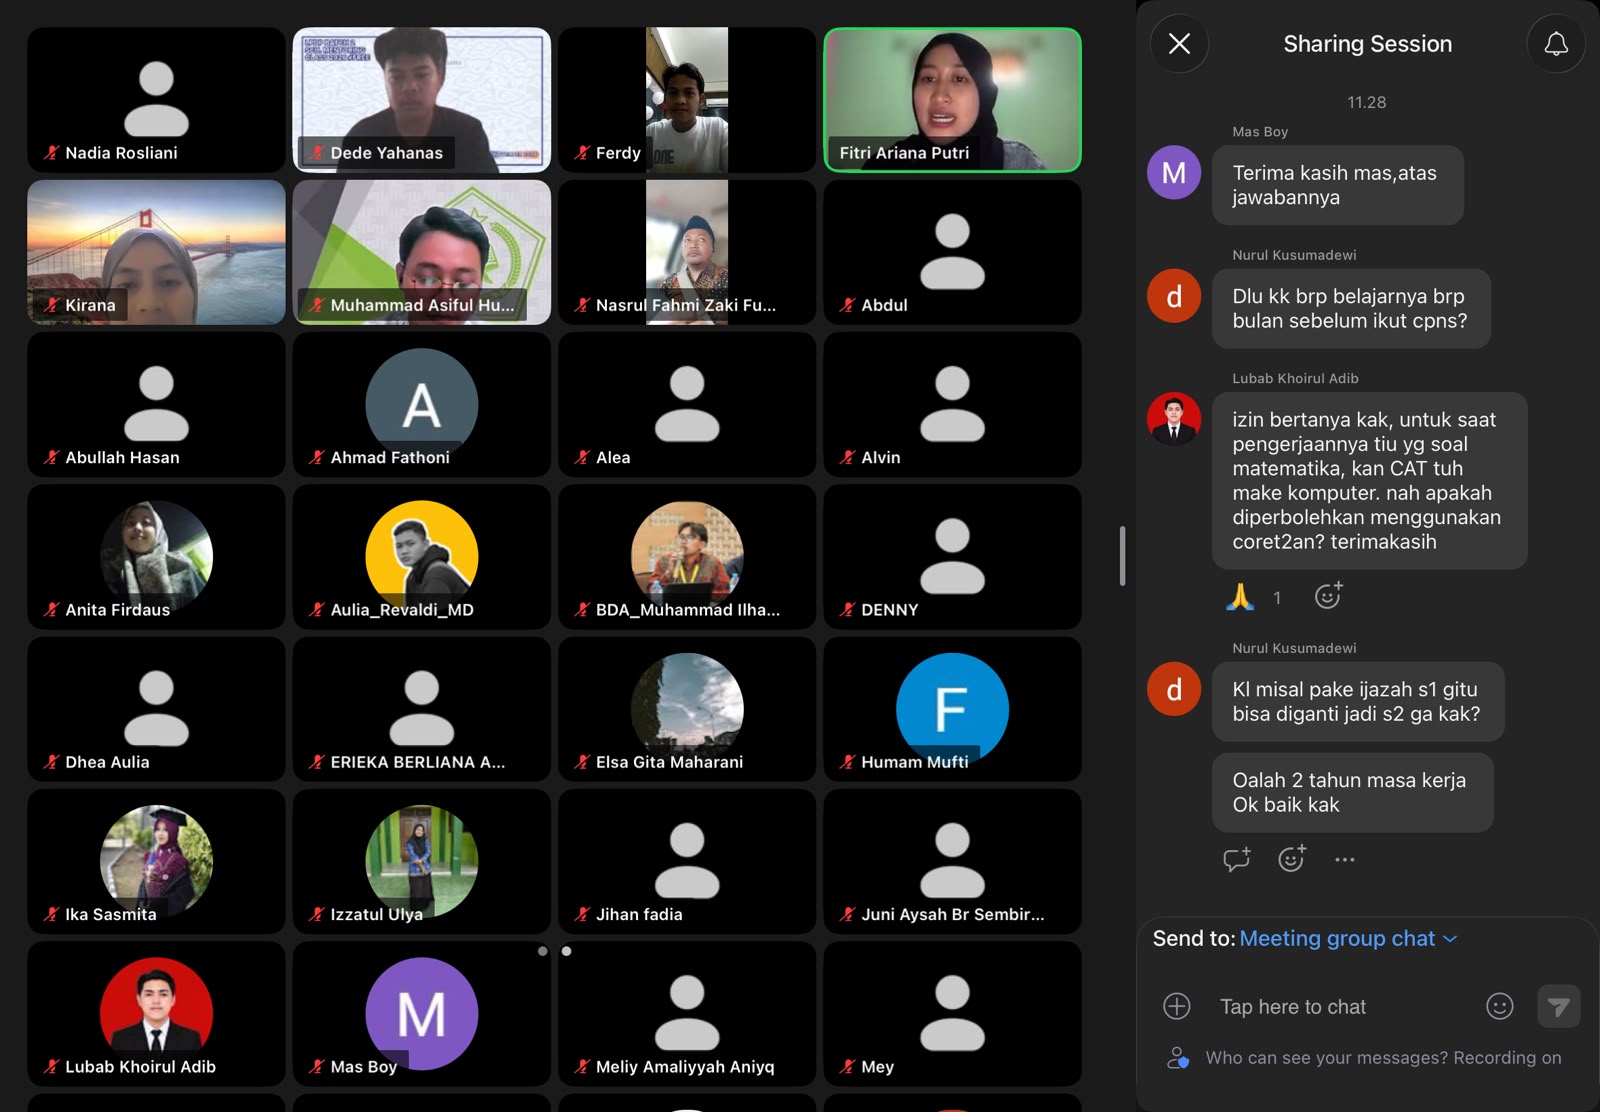1600x1112 pixels.
Task: Send the chat message arrow button
Action: pos(1558,1006)
